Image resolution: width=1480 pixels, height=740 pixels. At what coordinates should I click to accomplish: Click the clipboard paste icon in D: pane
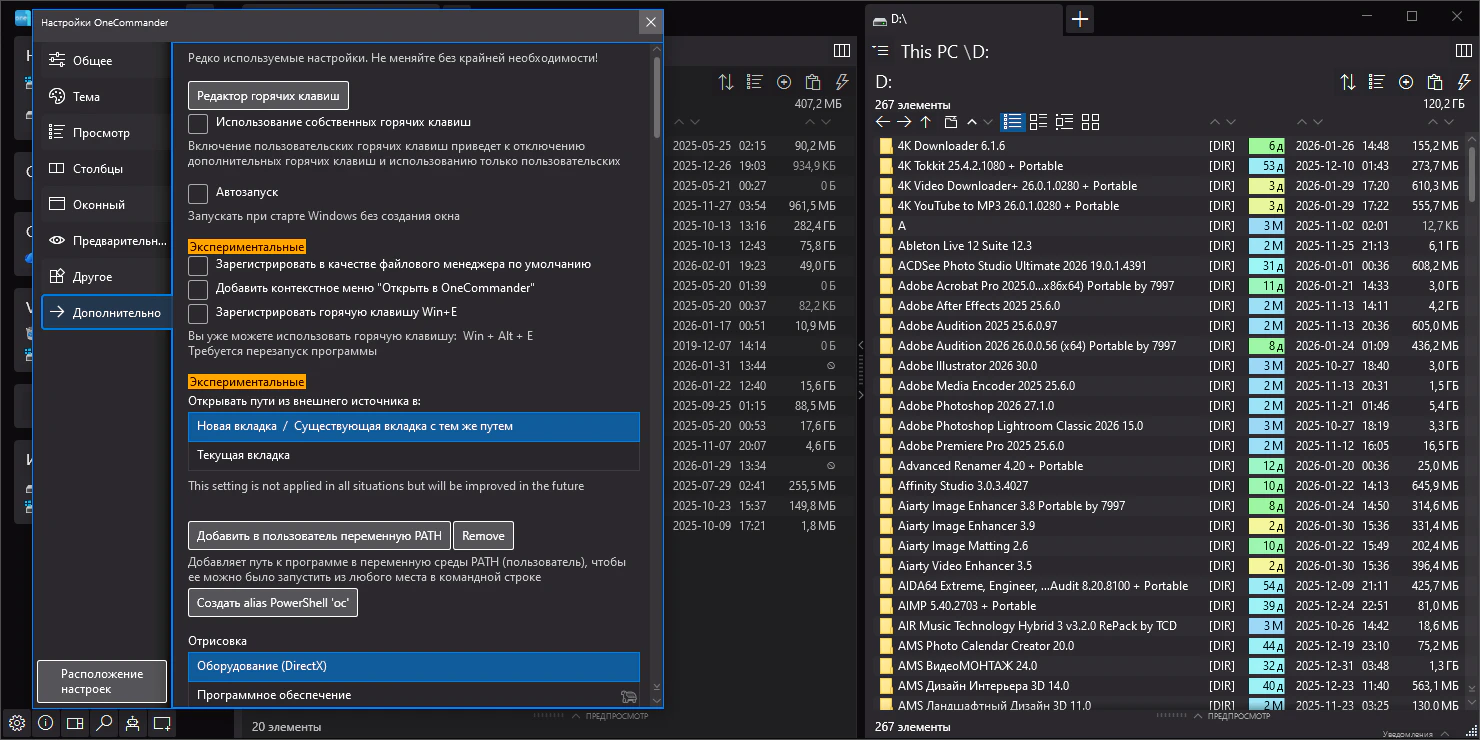pyautogui.click(x=1434, y=82)
